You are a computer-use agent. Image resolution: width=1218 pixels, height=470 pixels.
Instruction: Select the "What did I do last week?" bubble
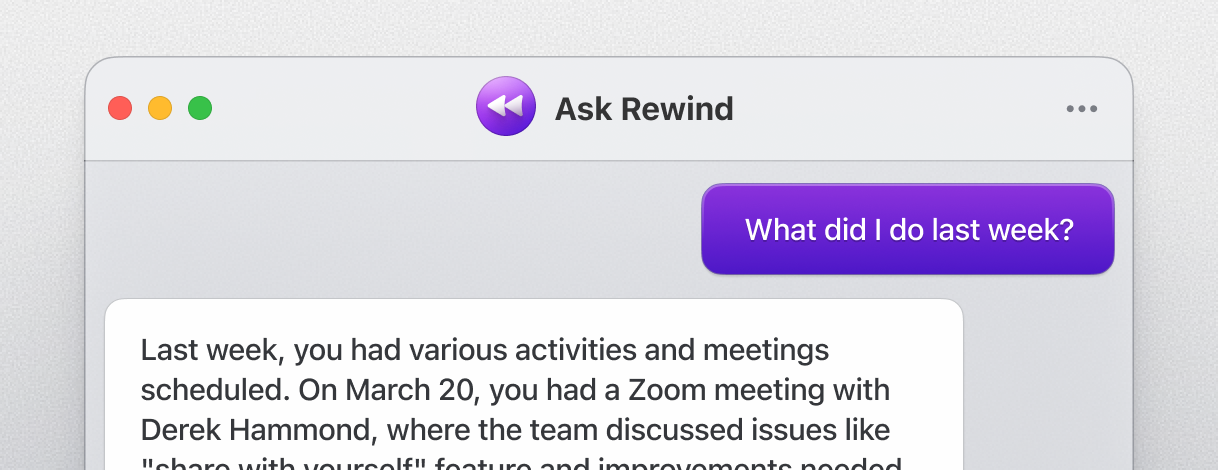(908, 229)
